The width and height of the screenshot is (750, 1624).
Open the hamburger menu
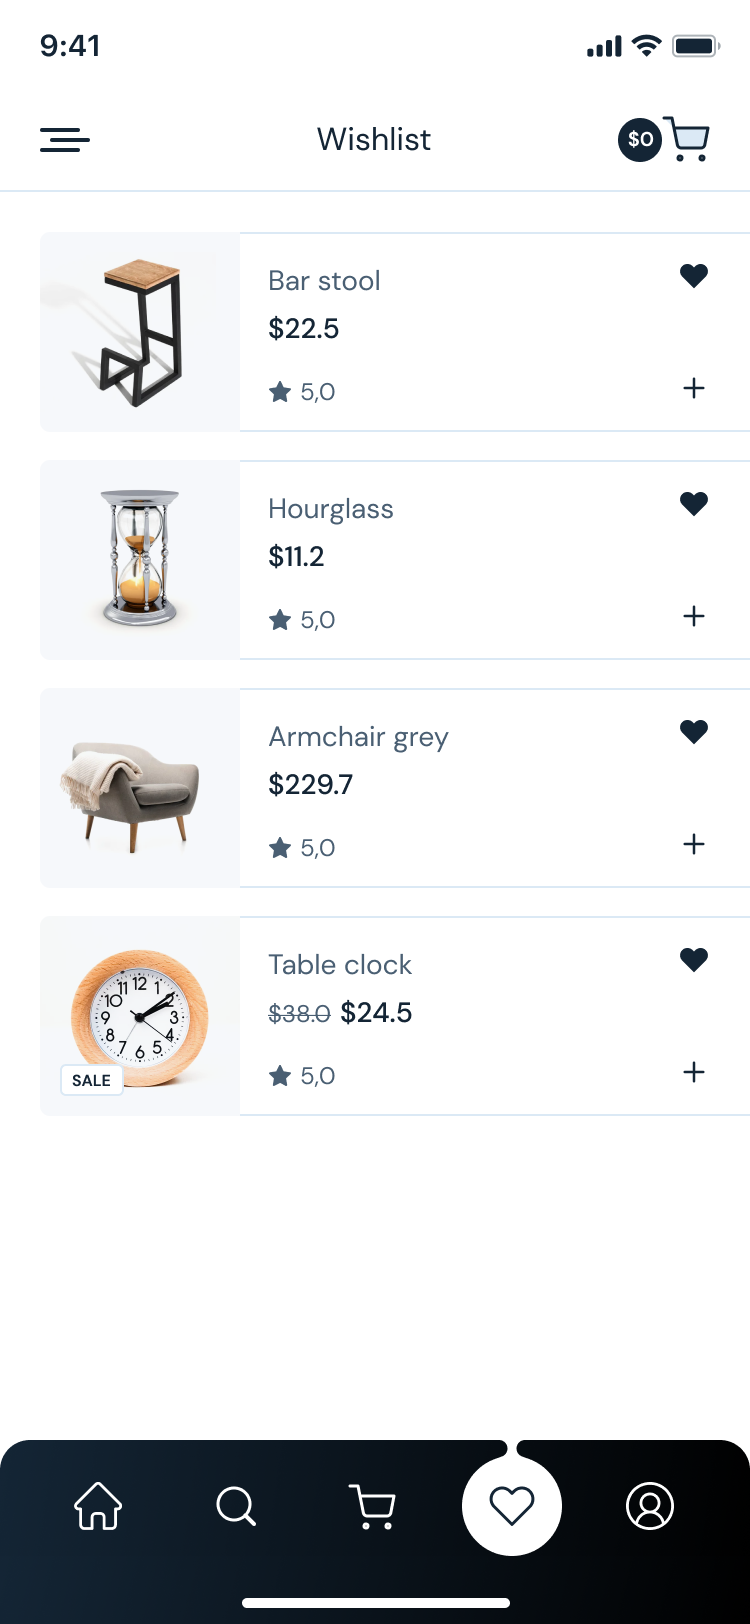65,139
